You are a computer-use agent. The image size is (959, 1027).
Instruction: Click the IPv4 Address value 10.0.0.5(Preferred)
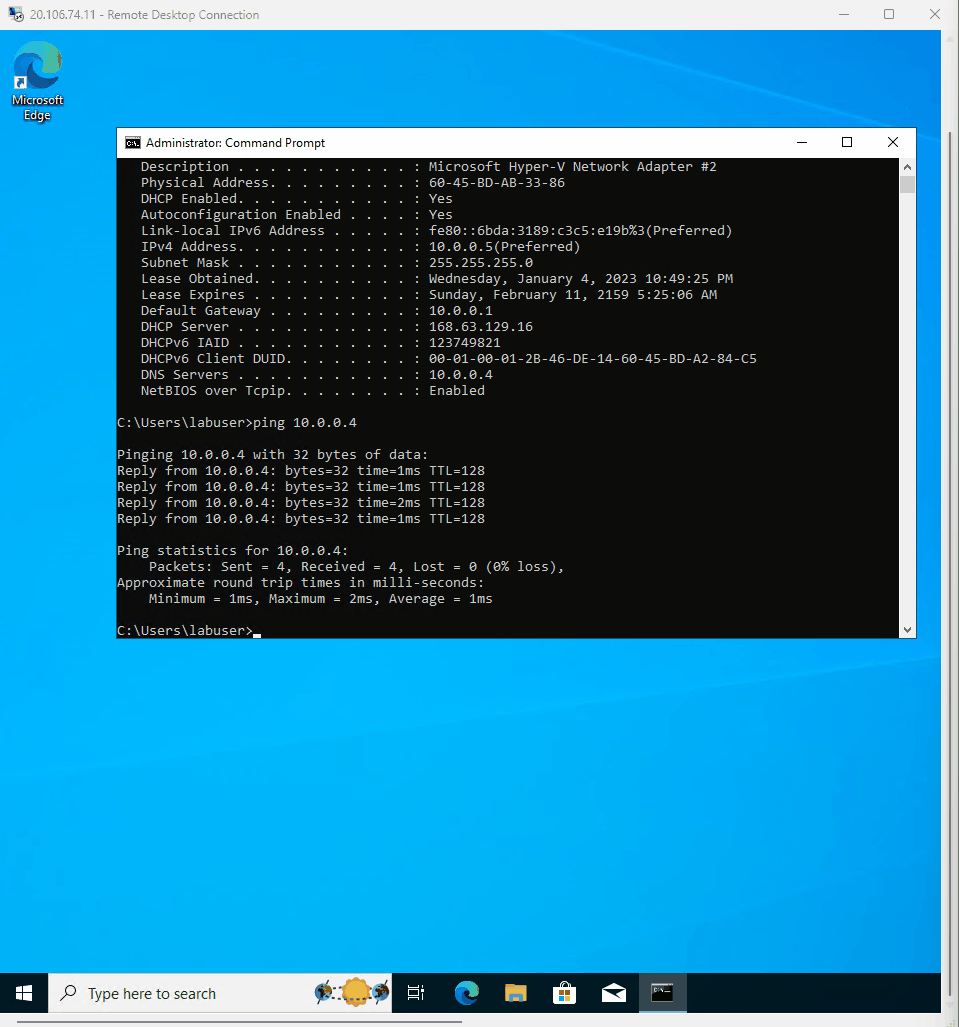[504, 247]
